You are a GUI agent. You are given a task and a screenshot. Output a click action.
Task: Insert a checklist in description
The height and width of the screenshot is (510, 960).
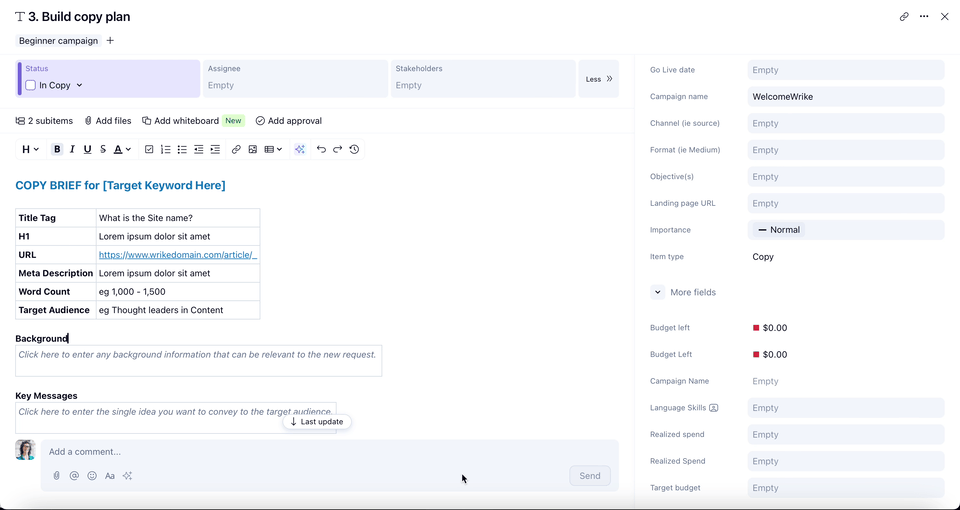tap(149, 149)
